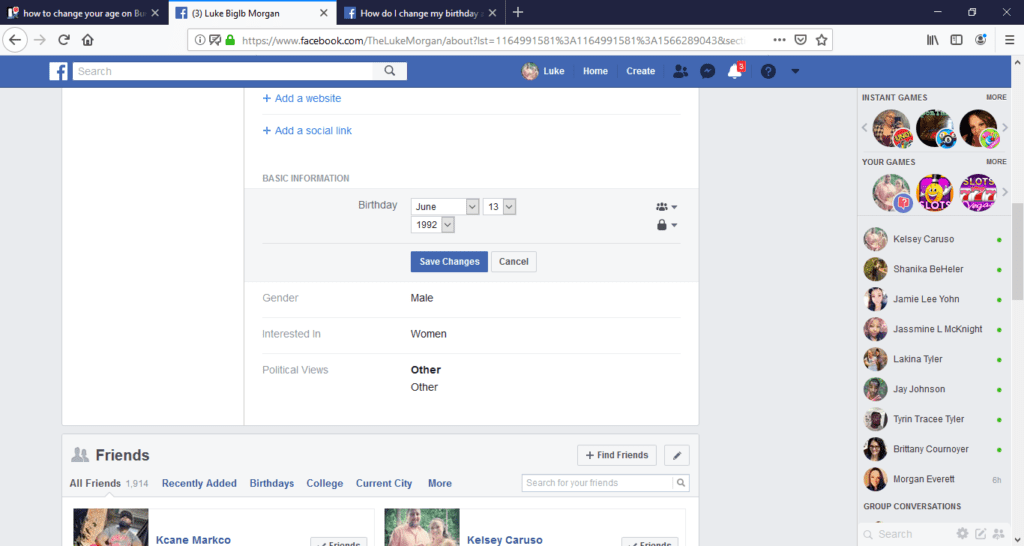
Task: Open the More friends tab menu
Action: [440, 483]
